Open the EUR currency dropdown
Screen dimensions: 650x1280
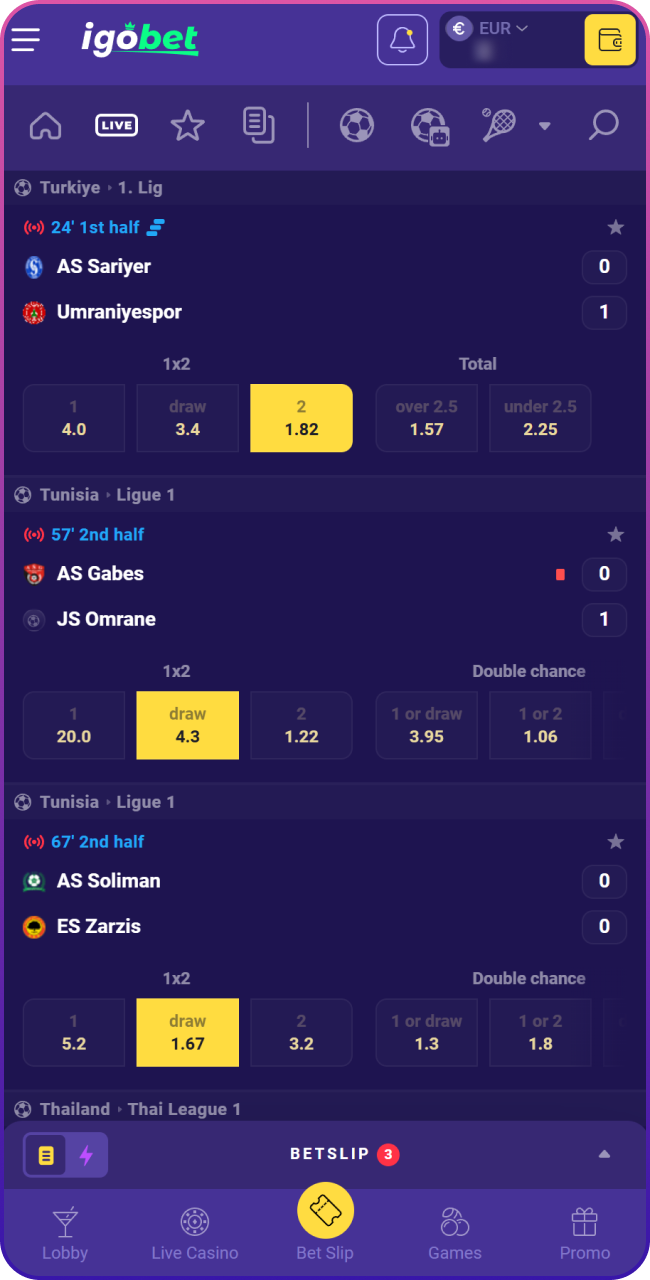click(503, 29)
